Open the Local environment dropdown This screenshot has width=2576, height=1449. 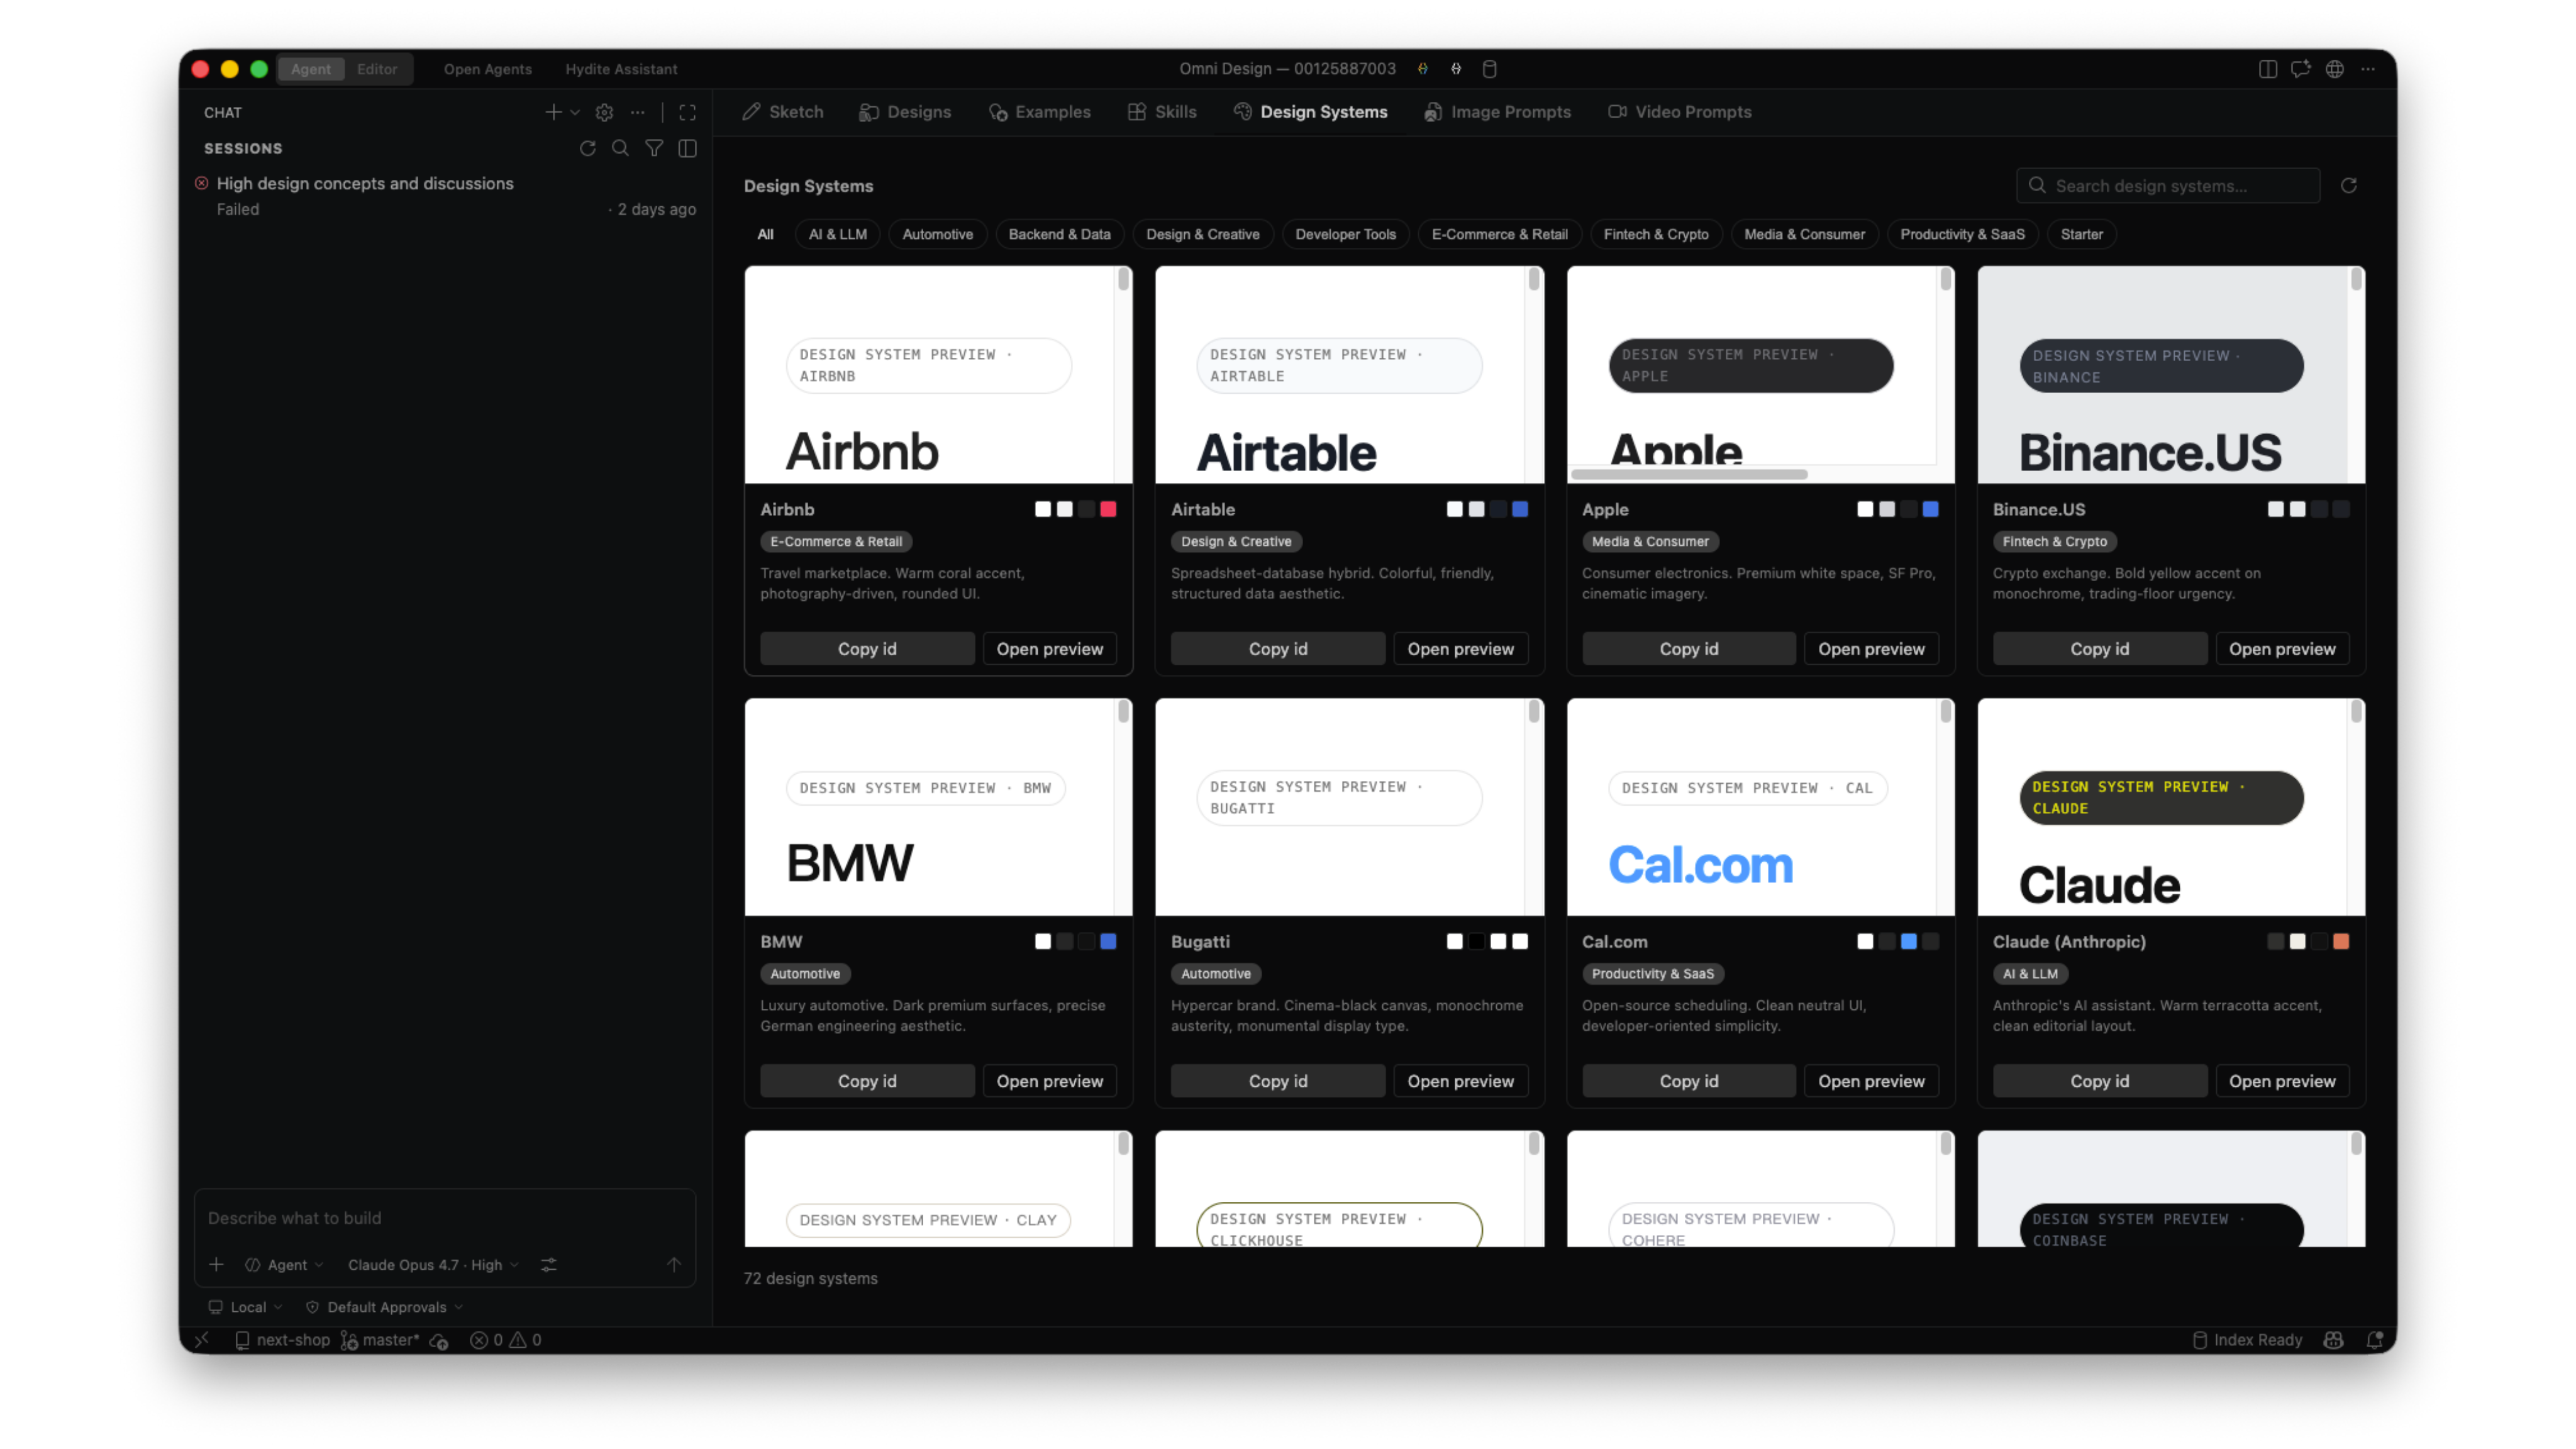(x=246, y=1307)
